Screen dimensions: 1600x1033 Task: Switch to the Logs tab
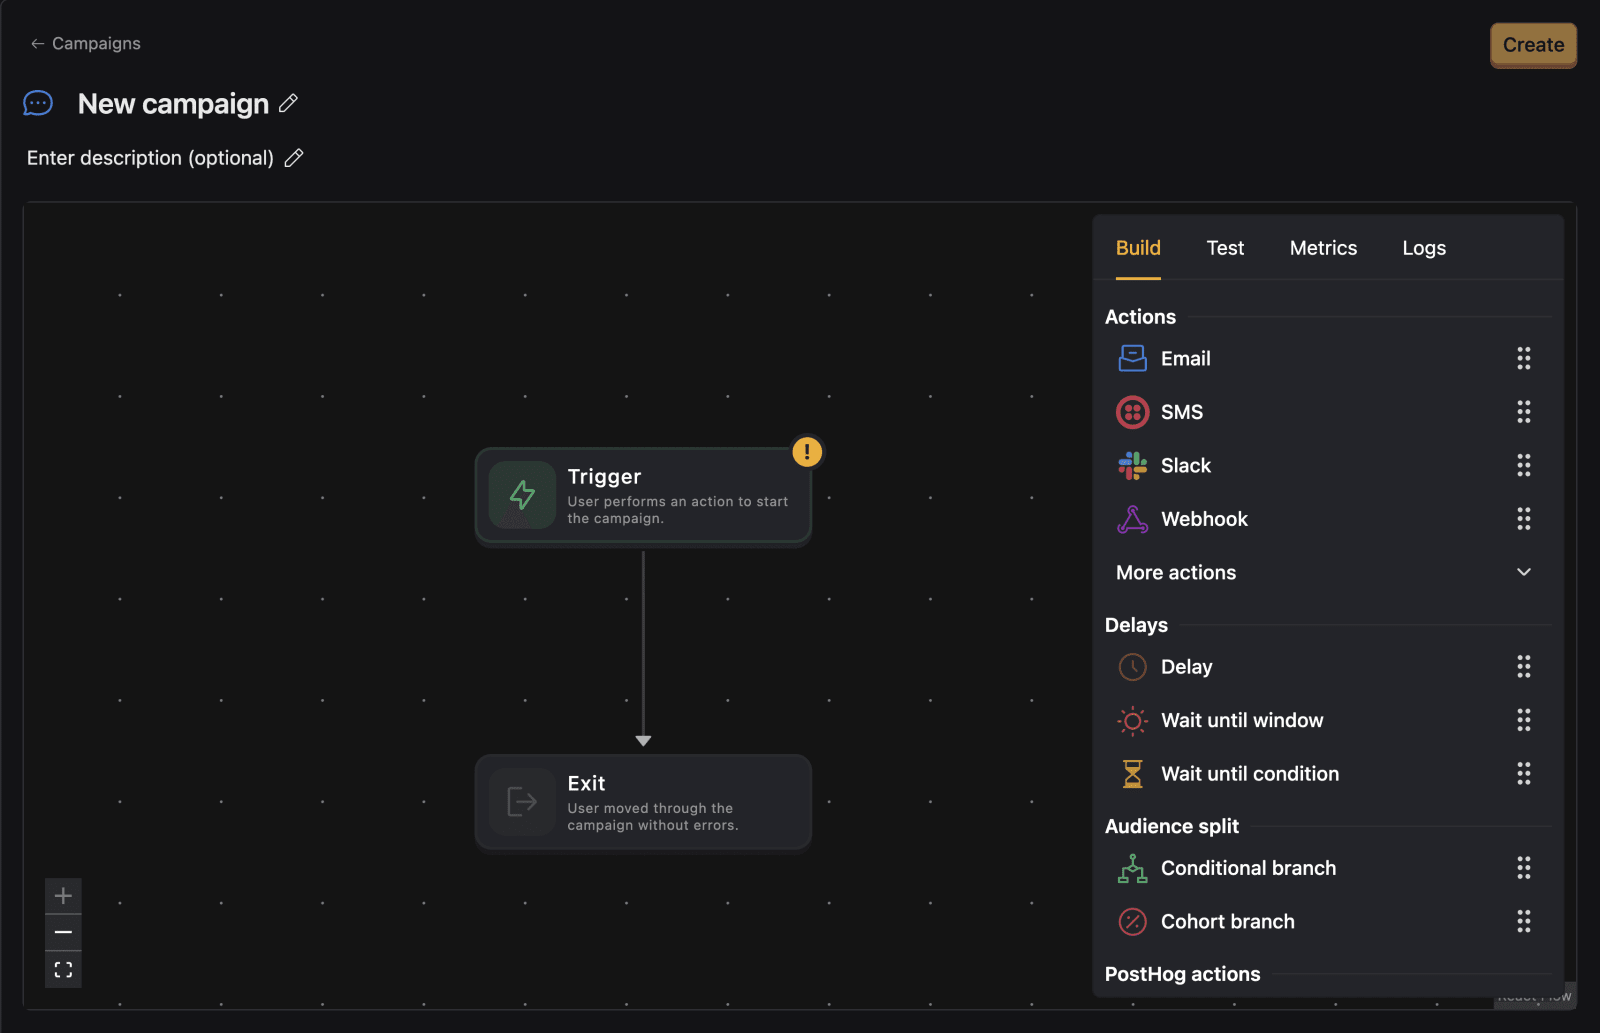[1424, 248]
